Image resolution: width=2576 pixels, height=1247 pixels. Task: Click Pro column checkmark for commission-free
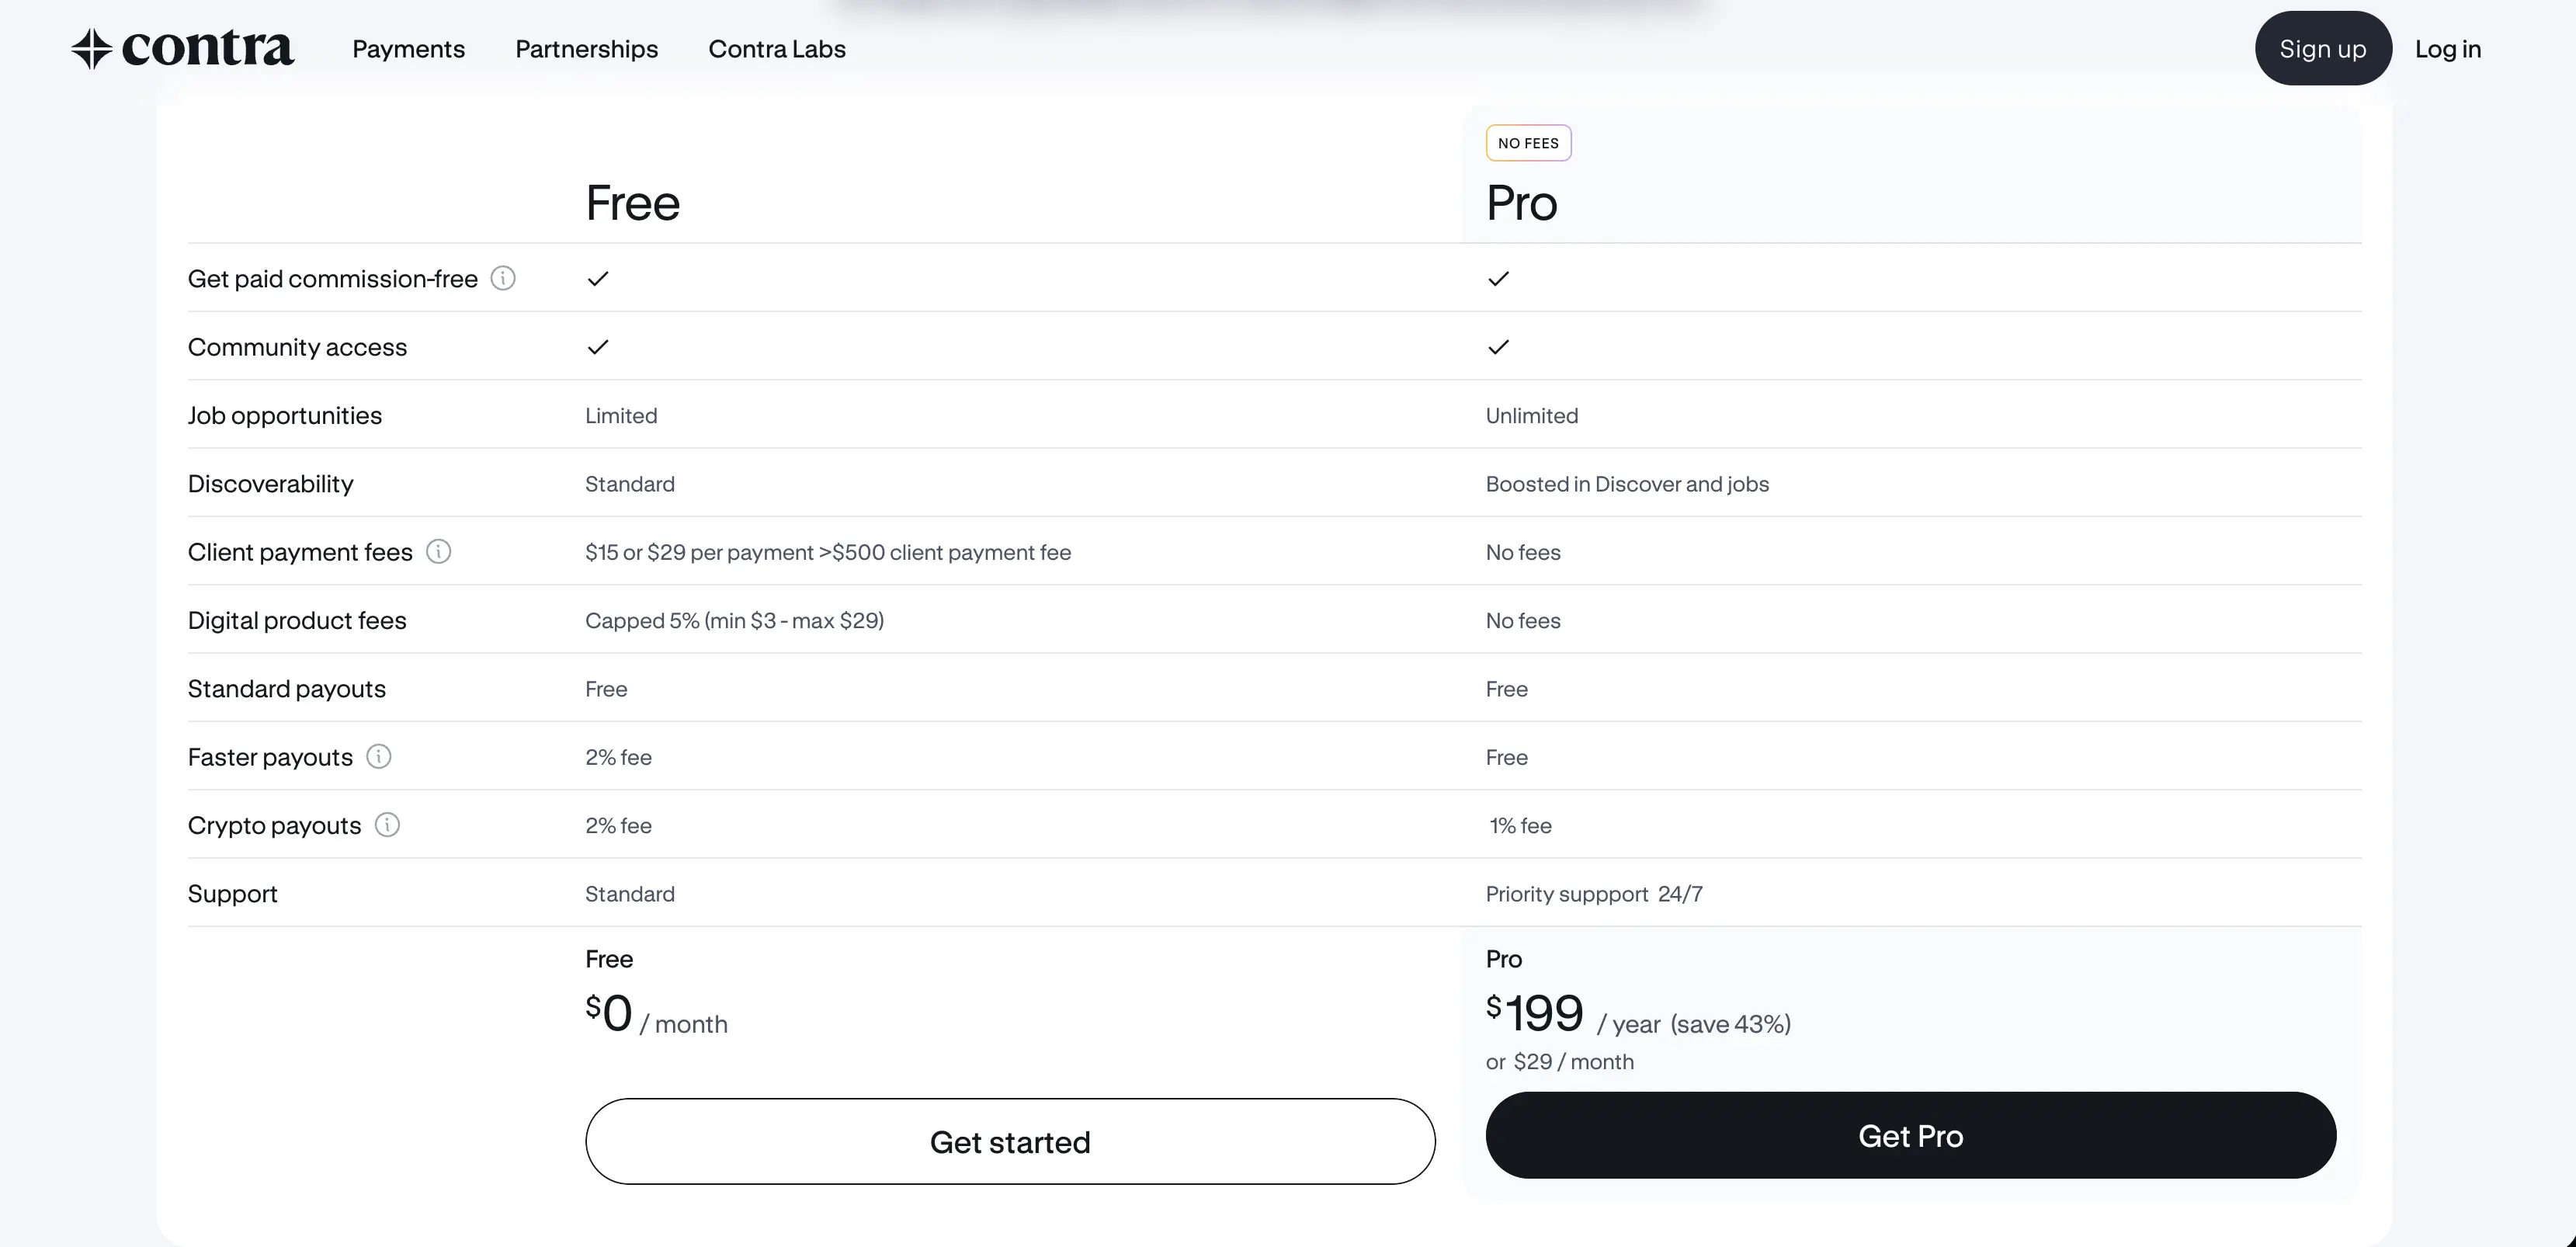click(x=1498, y=279)
